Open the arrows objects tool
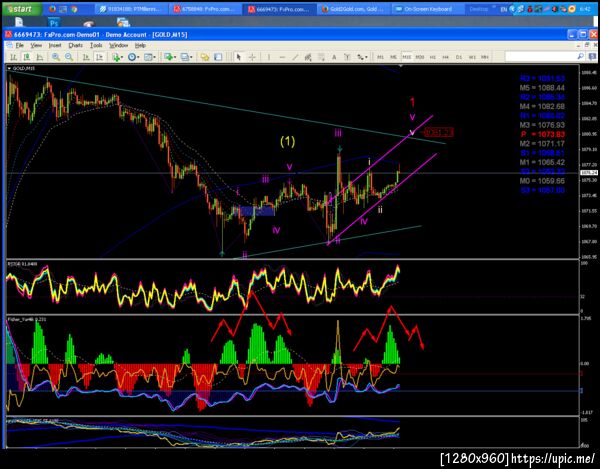The height and width of the screenshot is (469, 600). 360,57
